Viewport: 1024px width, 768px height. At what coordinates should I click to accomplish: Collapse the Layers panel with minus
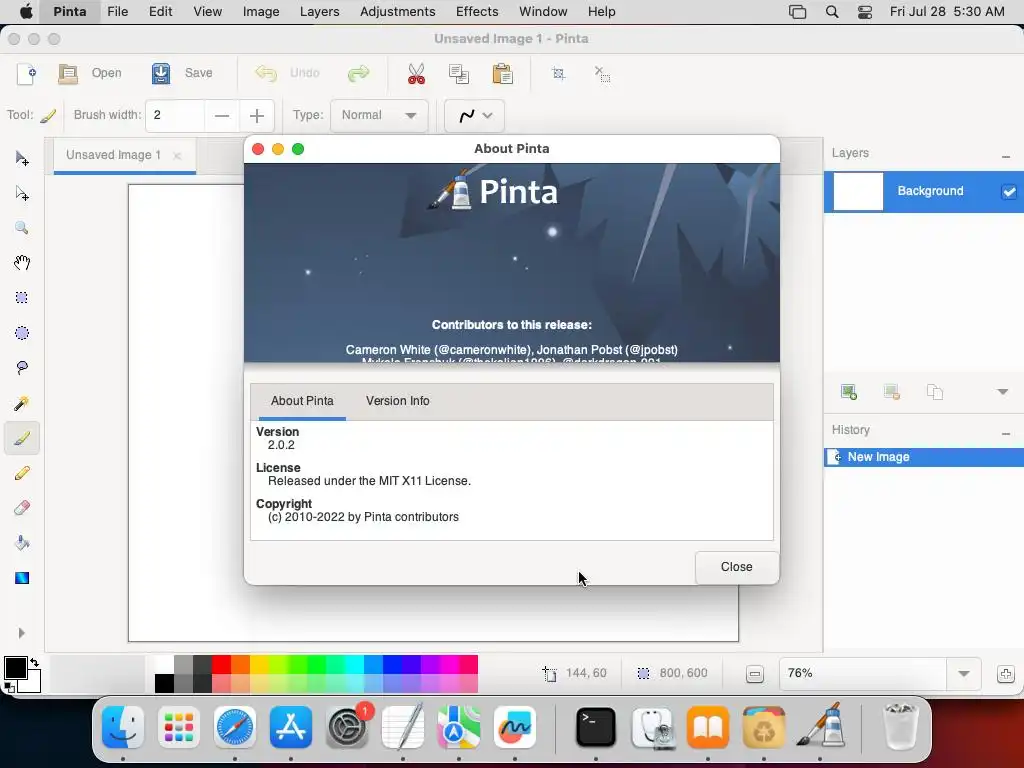(1006, 157)
